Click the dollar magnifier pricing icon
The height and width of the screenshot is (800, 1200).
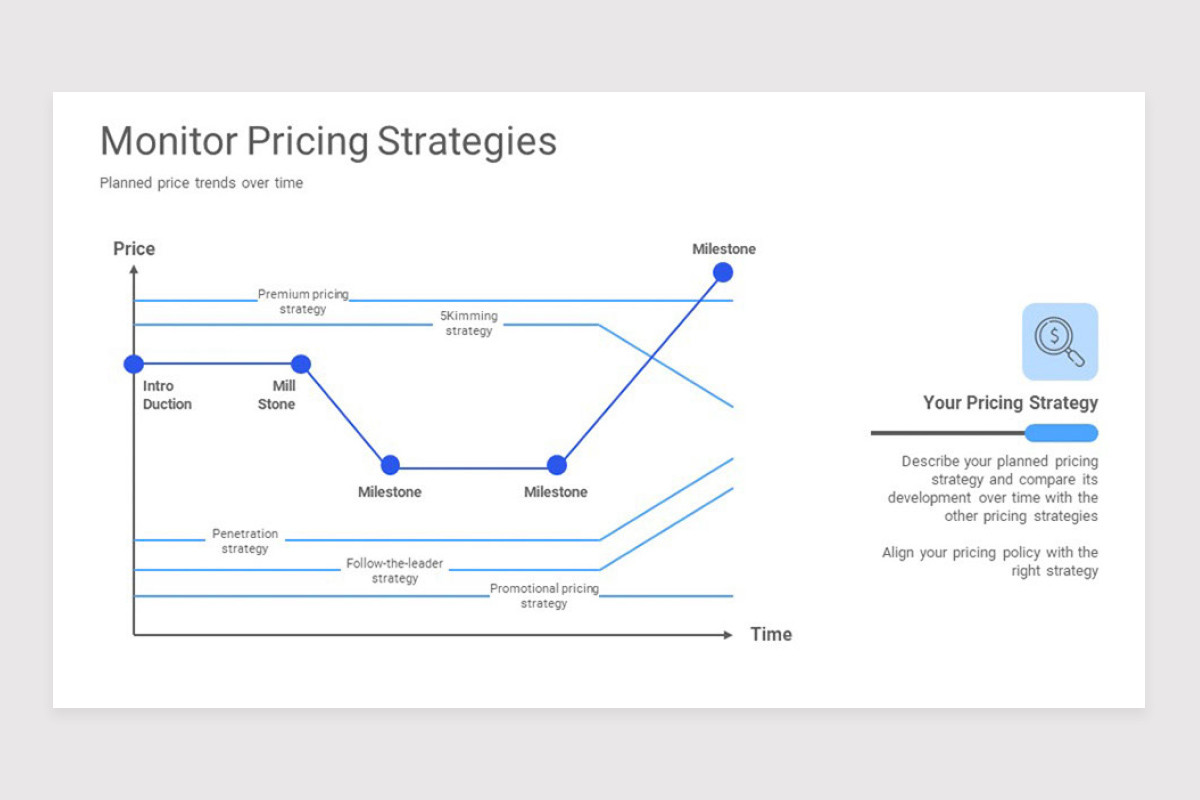point(1060,342)
